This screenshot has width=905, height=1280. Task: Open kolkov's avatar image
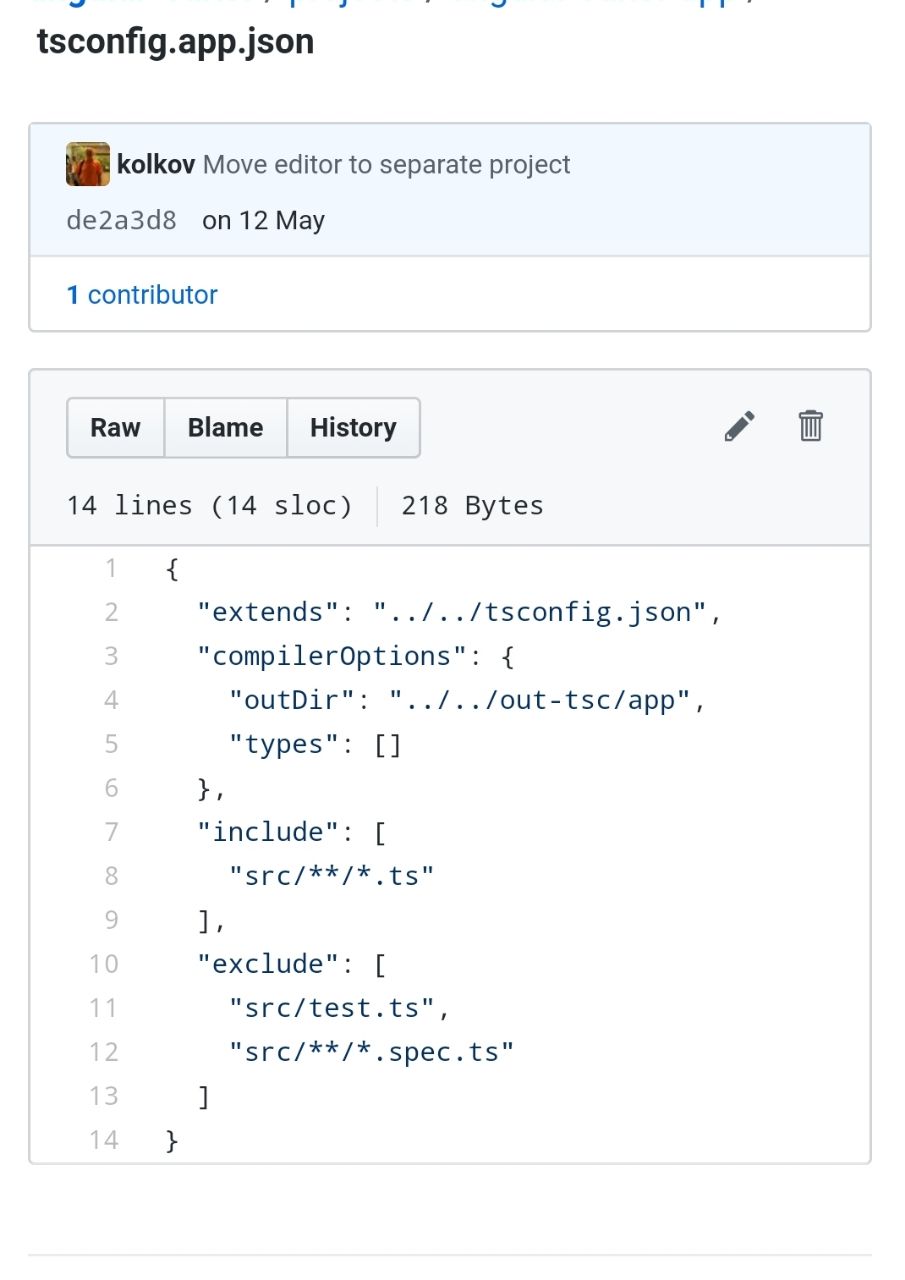coord(88,164)
